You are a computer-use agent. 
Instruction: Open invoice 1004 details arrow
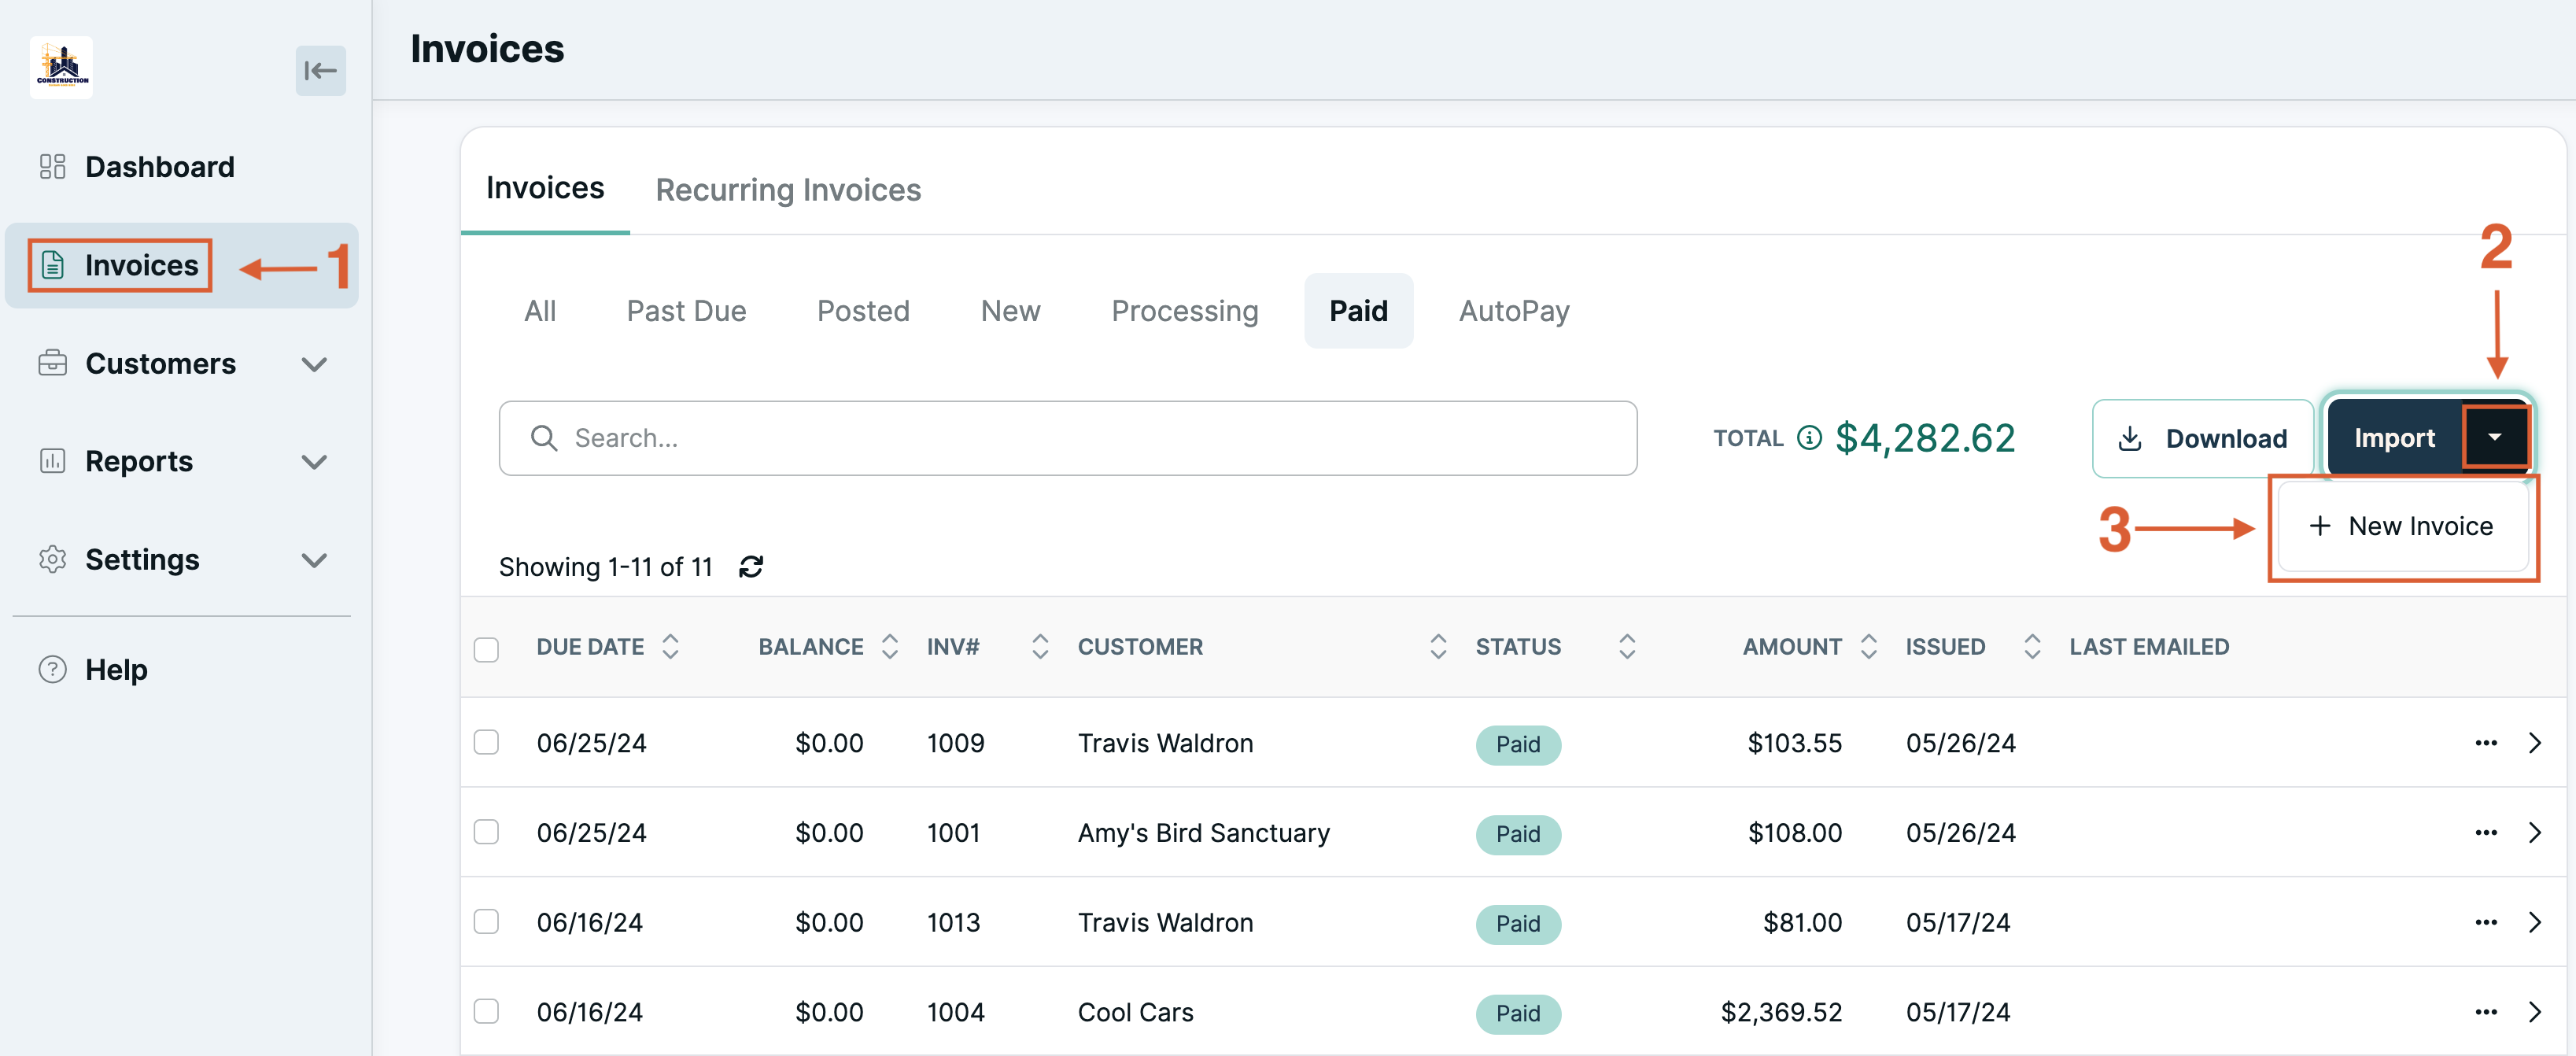(x=2535, y=1012)
